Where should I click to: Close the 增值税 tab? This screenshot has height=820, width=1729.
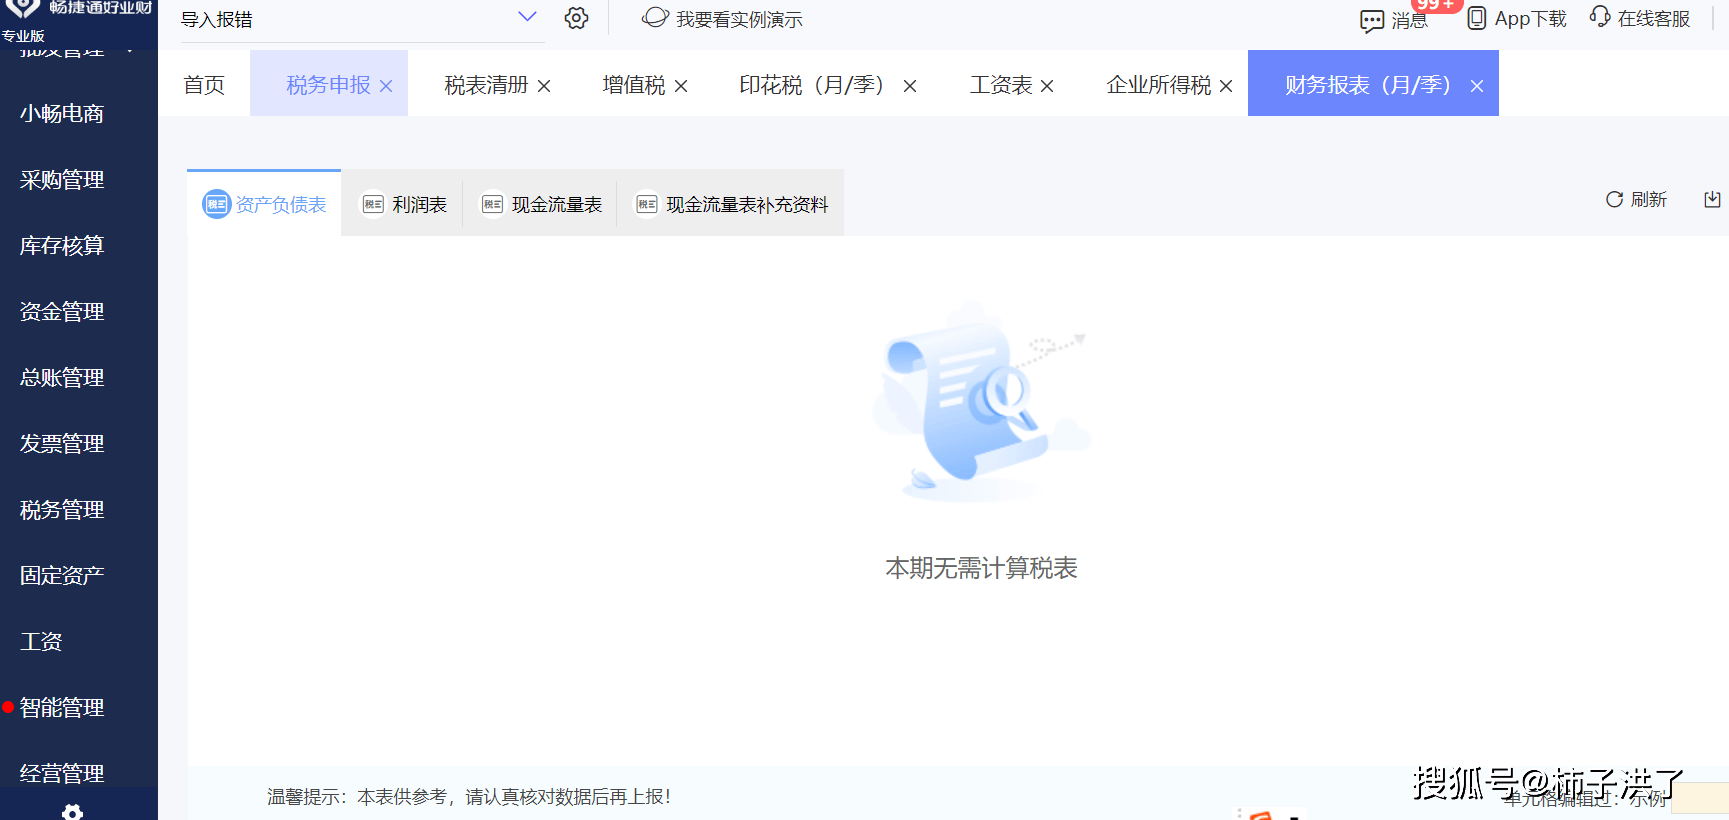coord(681,87)
